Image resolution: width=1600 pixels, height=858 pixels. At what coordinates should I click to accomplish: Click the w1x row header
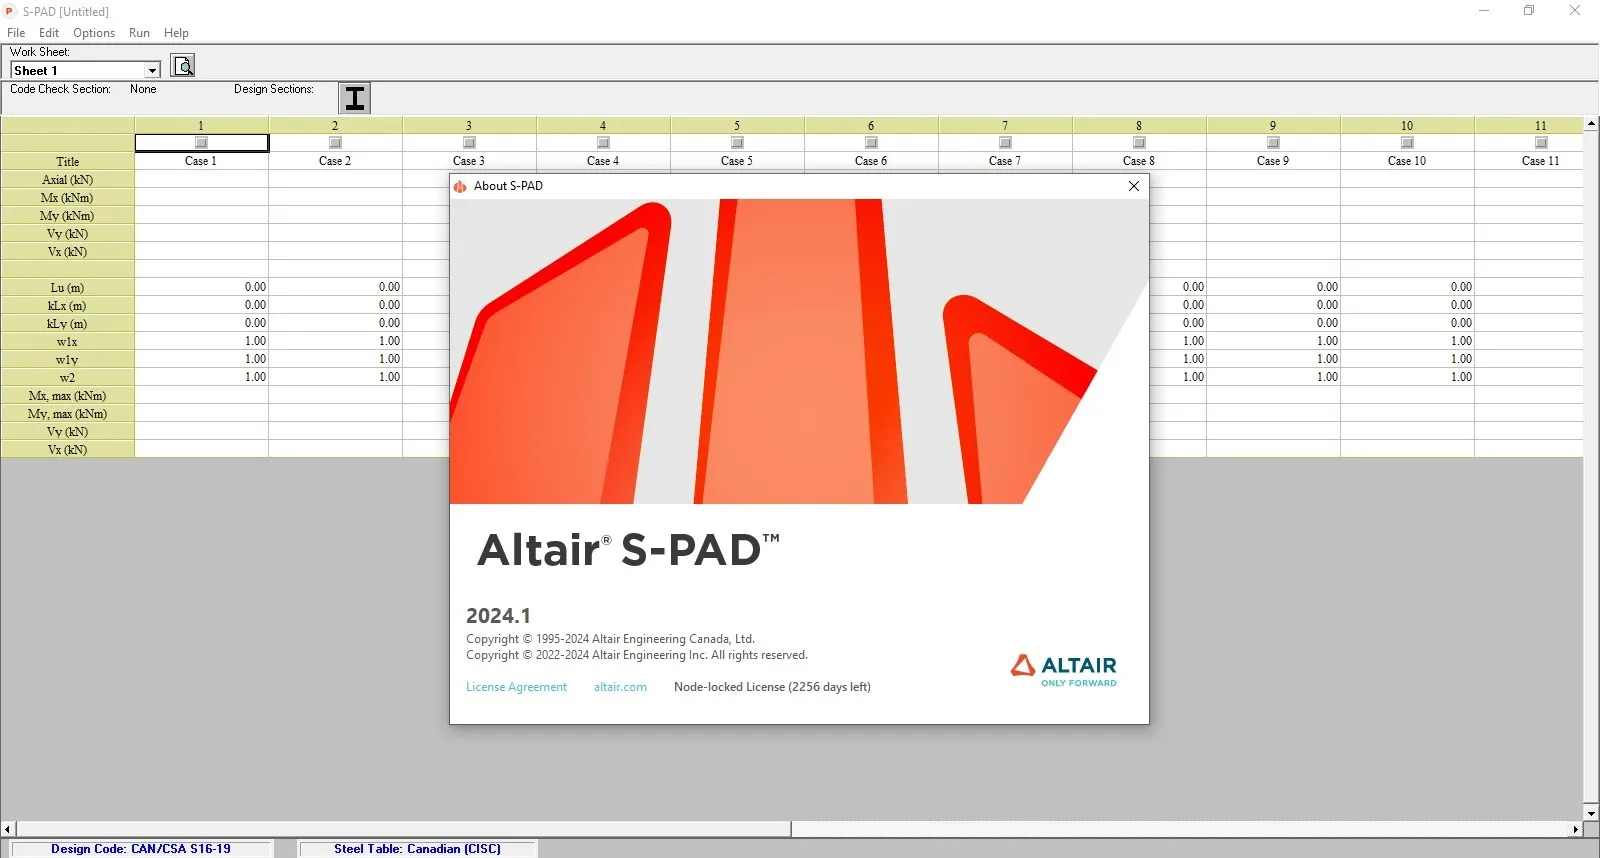[67, 342]
